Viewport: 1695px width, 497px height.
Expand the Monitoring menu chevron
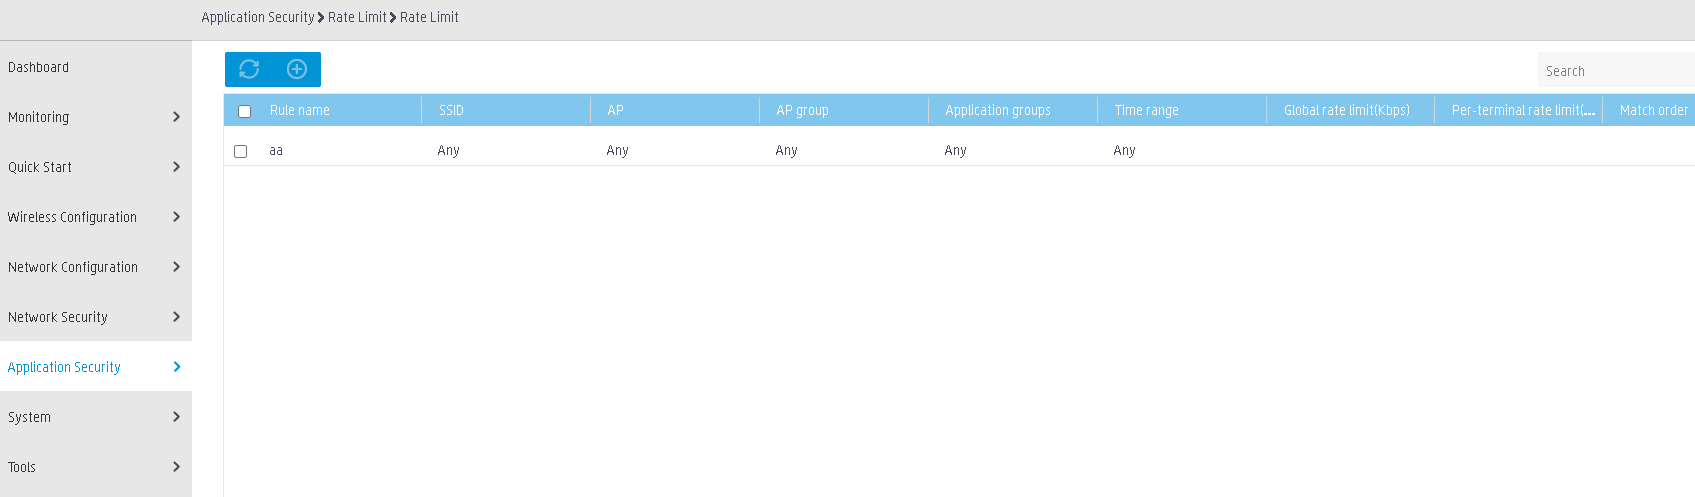pos(176,117)
